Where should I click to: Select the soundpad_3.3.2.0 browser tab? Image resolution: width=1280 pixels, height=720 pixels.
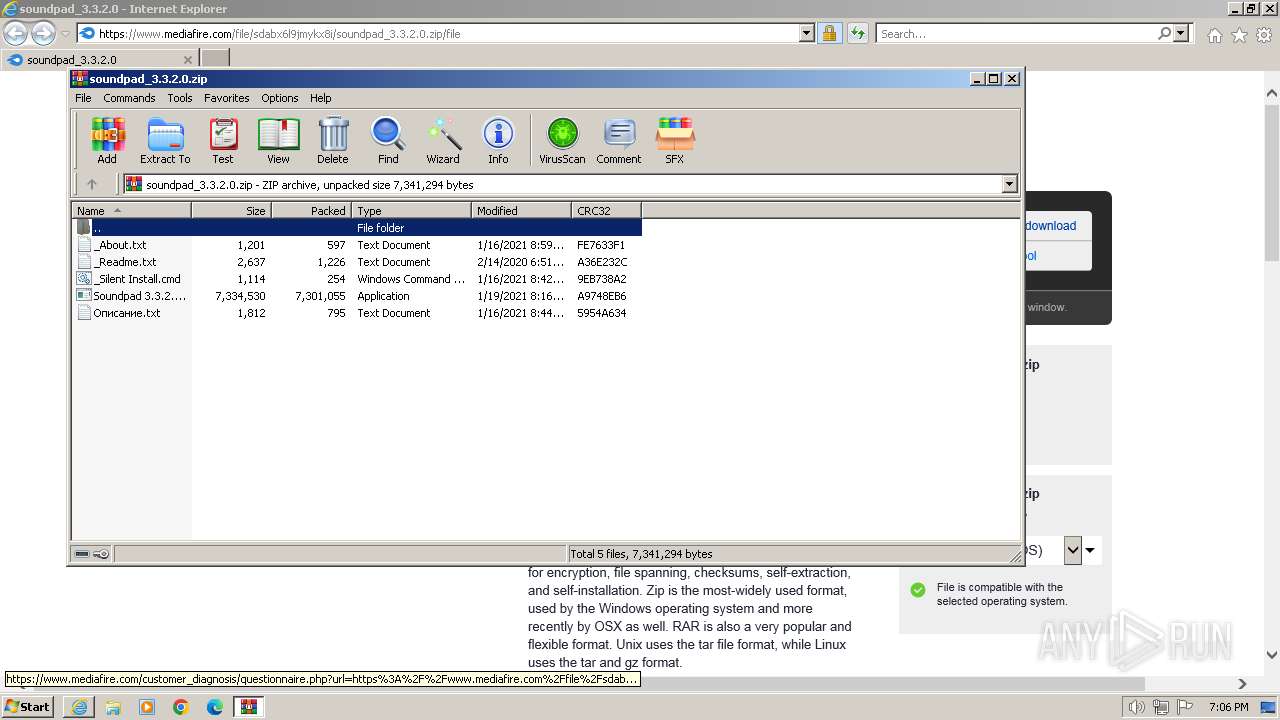click(x=100, y=59)
